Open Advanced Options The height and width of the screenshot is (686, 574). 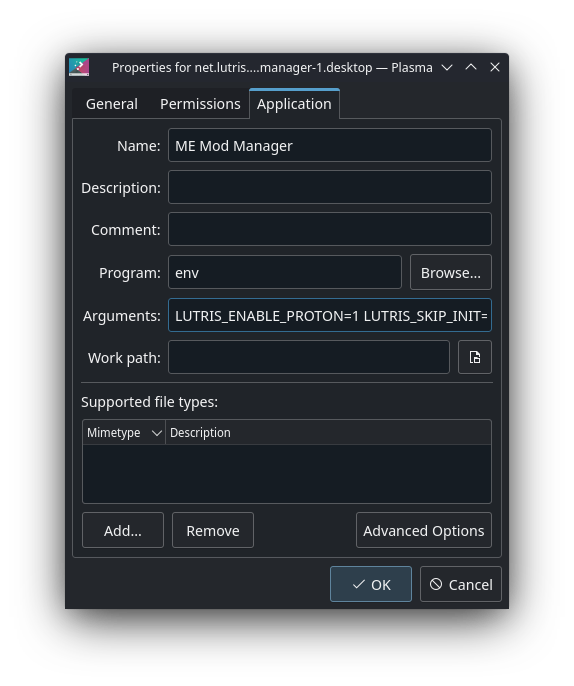pos(424,530)
